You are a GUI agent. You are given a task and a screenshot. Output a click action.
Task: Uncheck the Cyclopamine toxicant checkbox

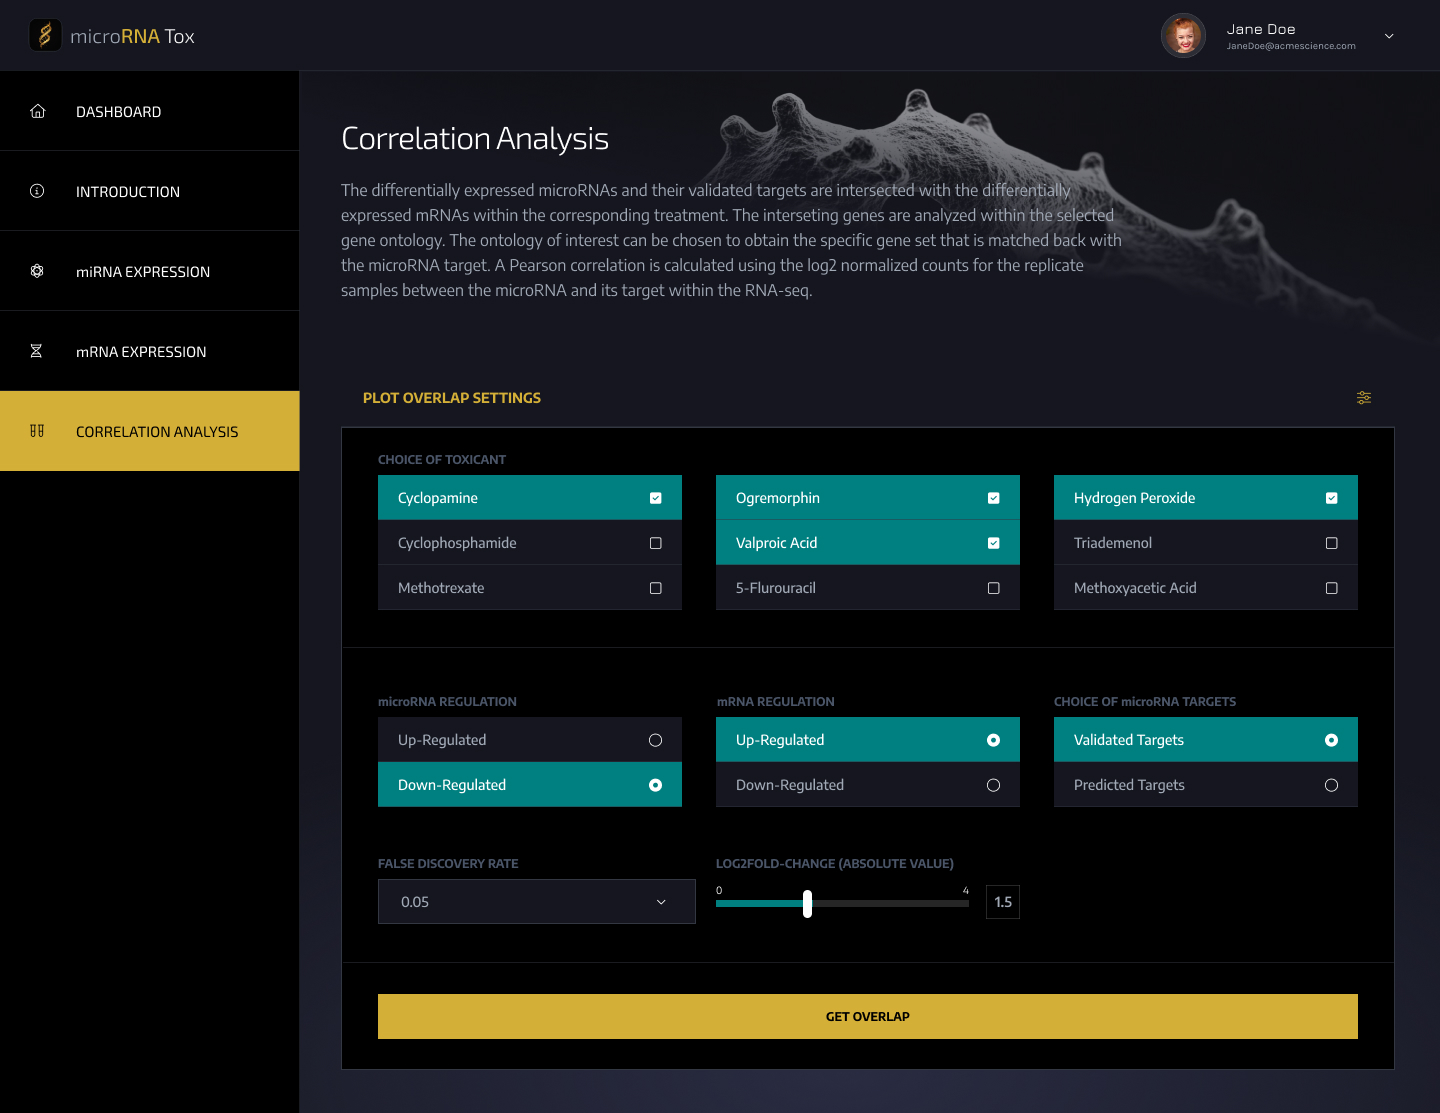pos(655,498)
